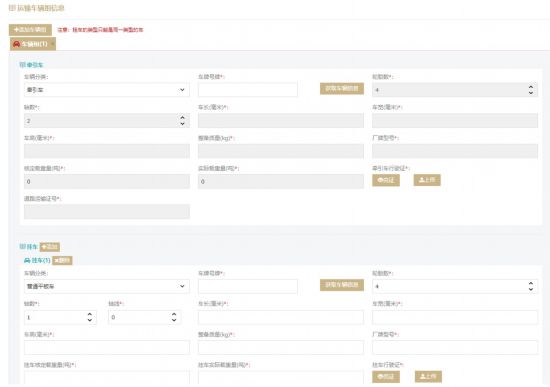Click the 牵引车 厂牌型号 field
The width and height of the screenshot is (550, 387).
455,151
